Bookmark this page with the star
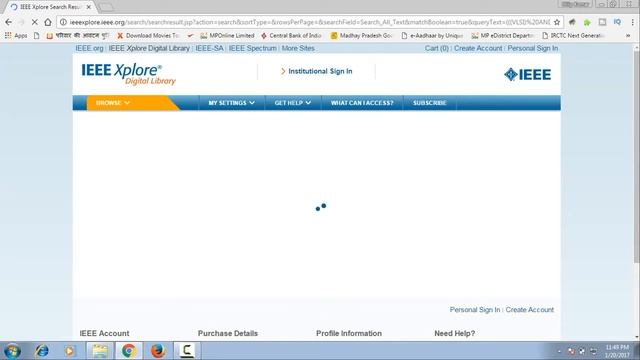Image resolution: width=640 pixels, height=360 pixels. 557,22
